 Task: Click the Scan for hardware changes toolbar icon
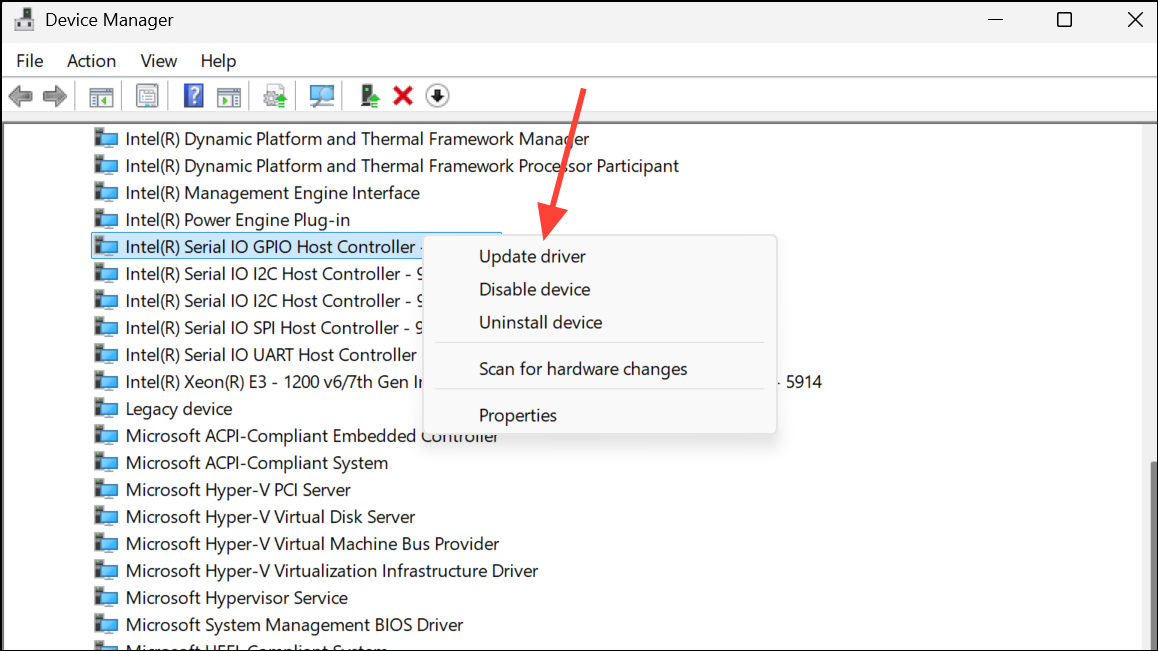point(320,95)
